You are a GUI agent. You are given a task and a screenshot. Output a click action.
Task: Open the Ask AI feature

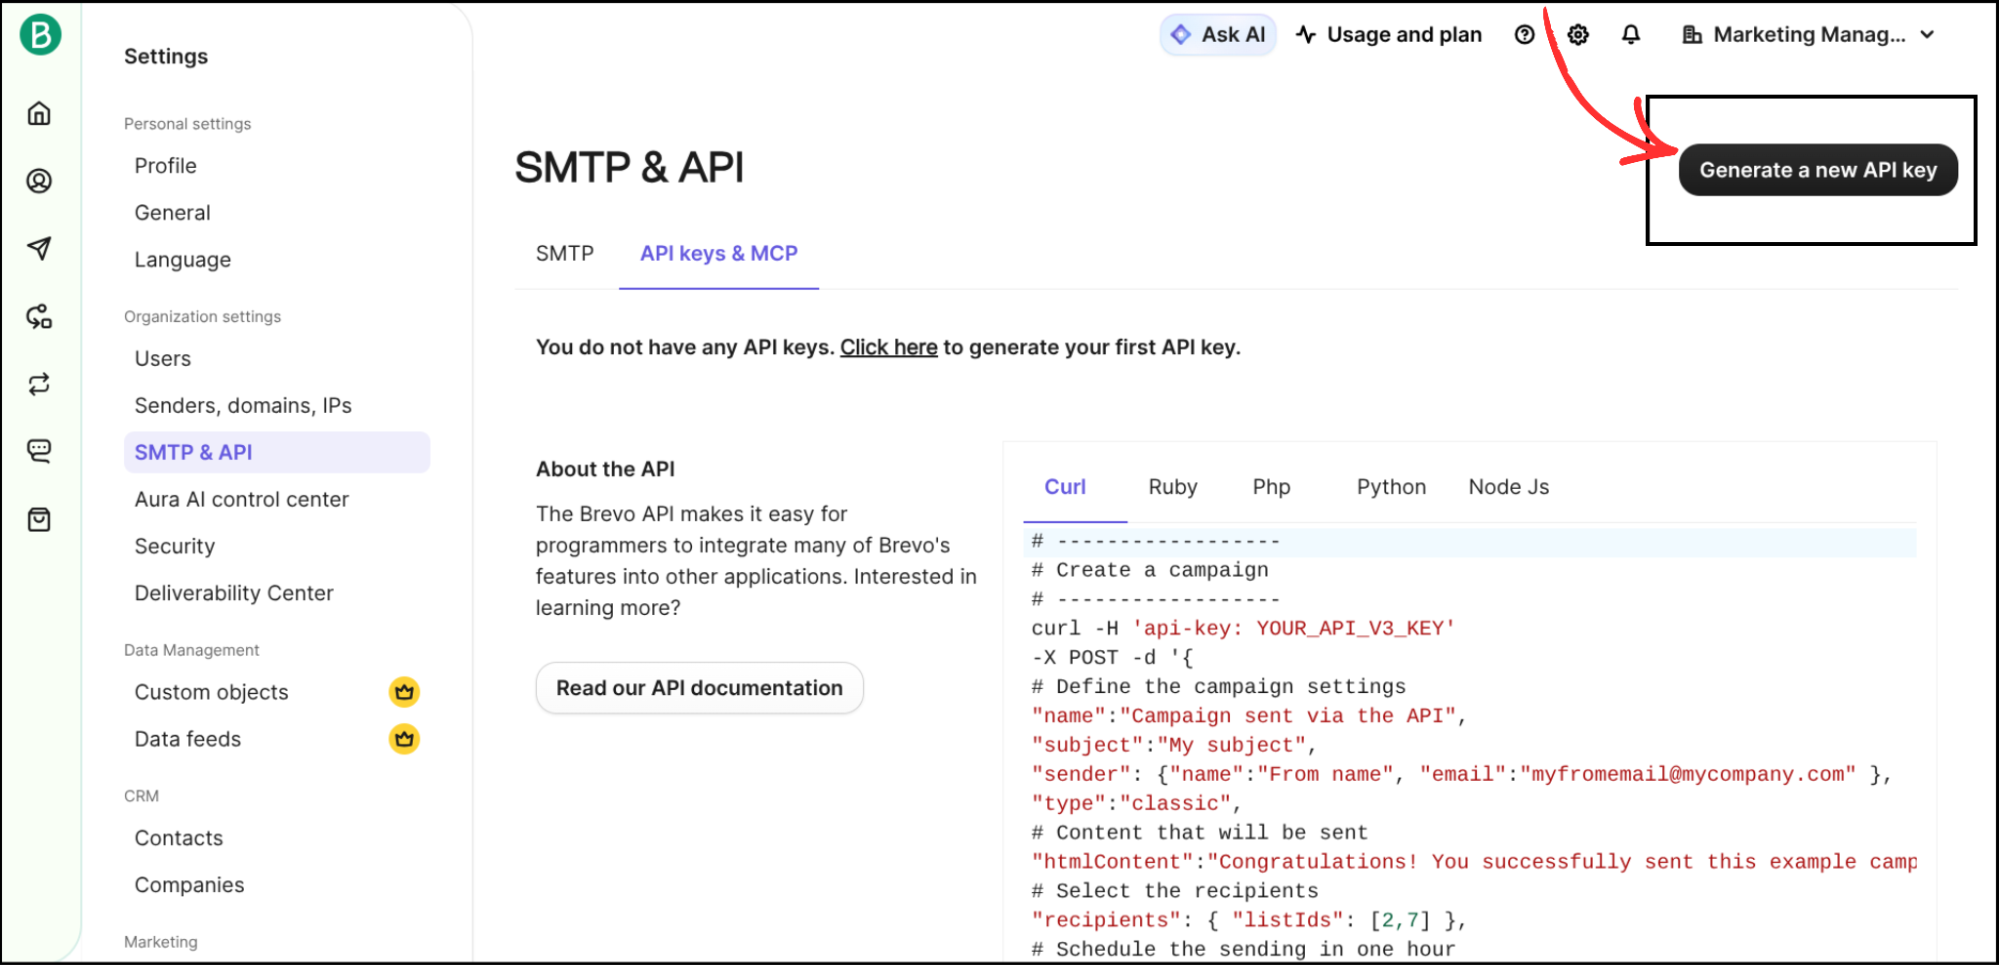click(x=1217, y=33)
